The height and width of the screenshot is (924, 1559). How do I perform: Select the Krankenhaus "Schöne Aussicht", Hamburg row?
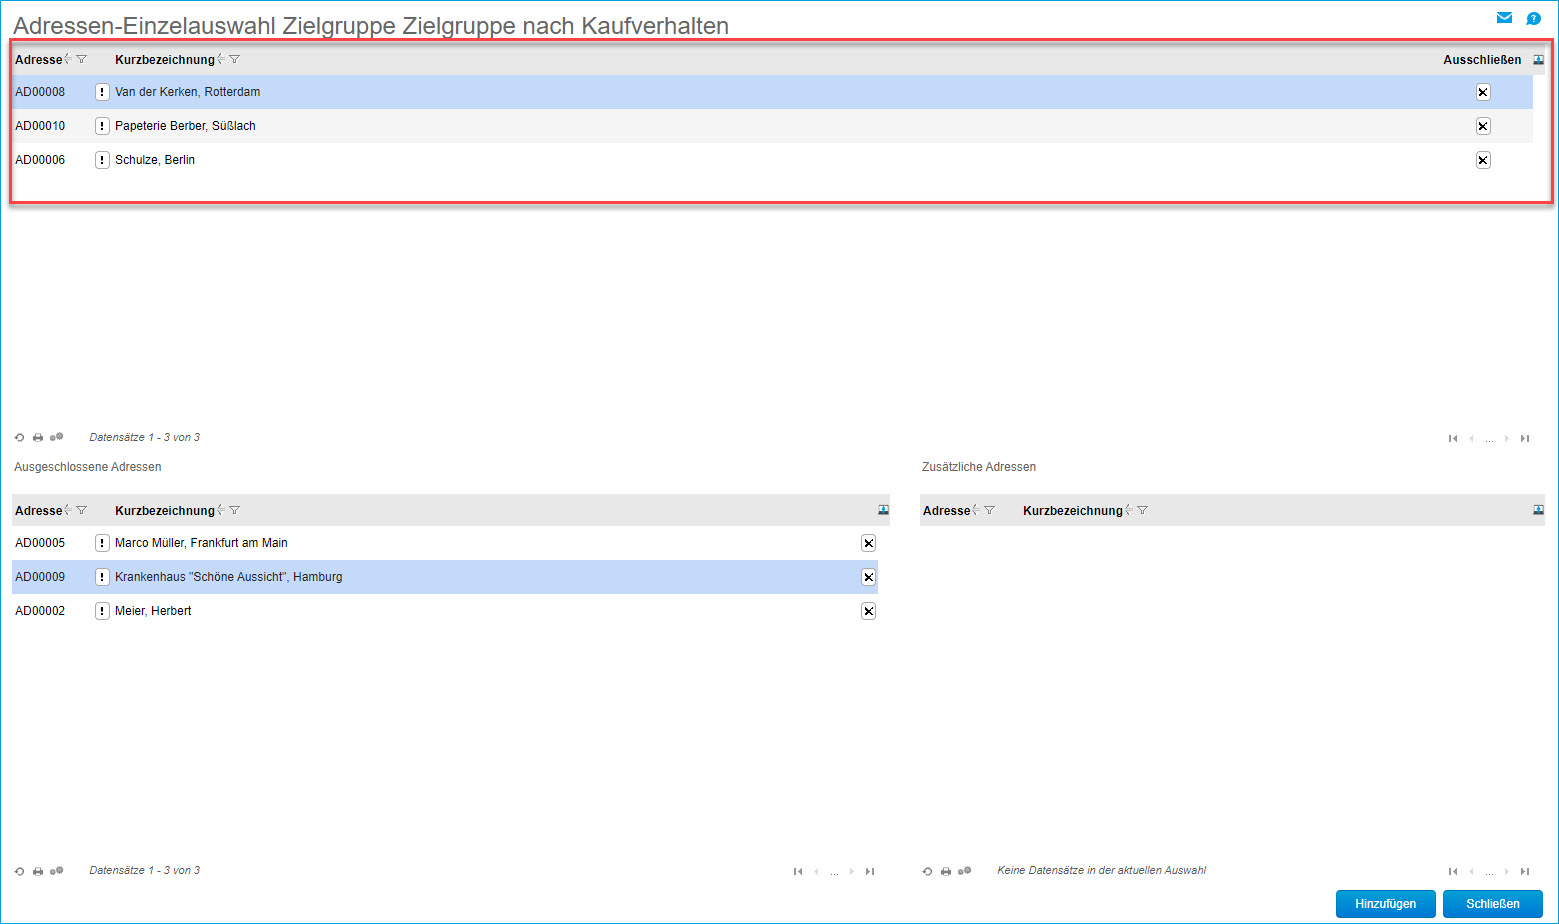[x=228, y=577]
